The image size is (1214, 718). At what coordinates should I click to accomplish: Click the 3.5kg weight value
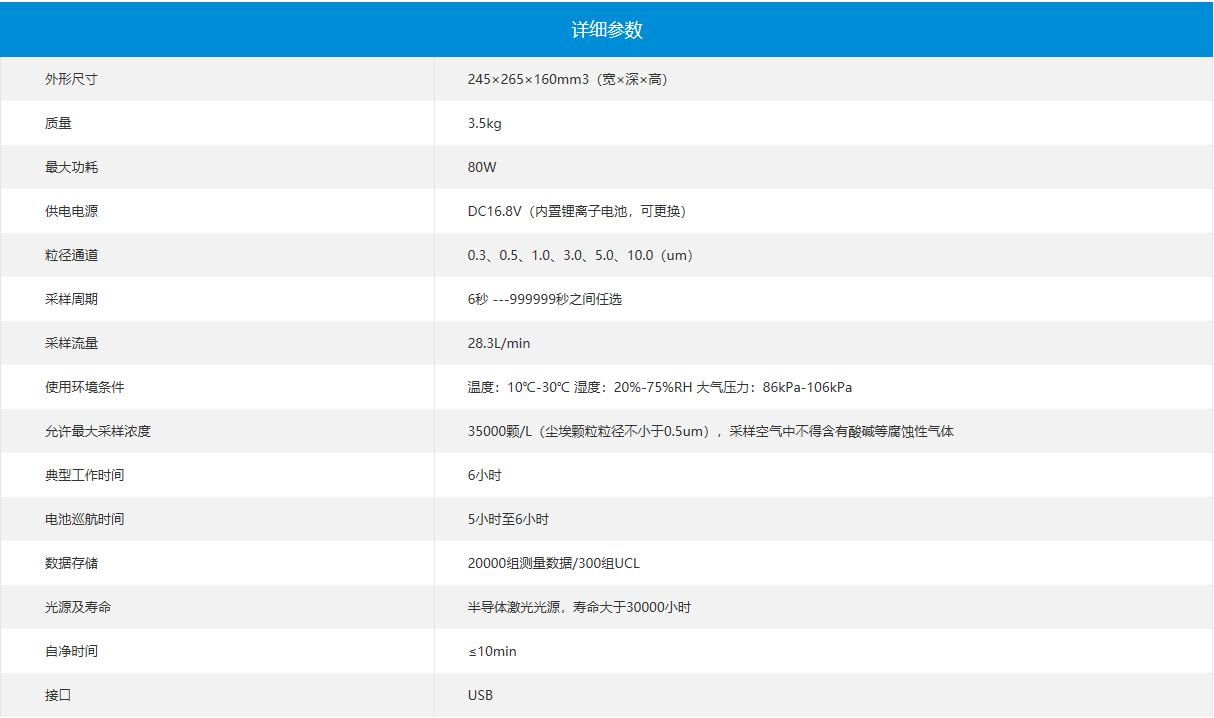pos(484,123)
